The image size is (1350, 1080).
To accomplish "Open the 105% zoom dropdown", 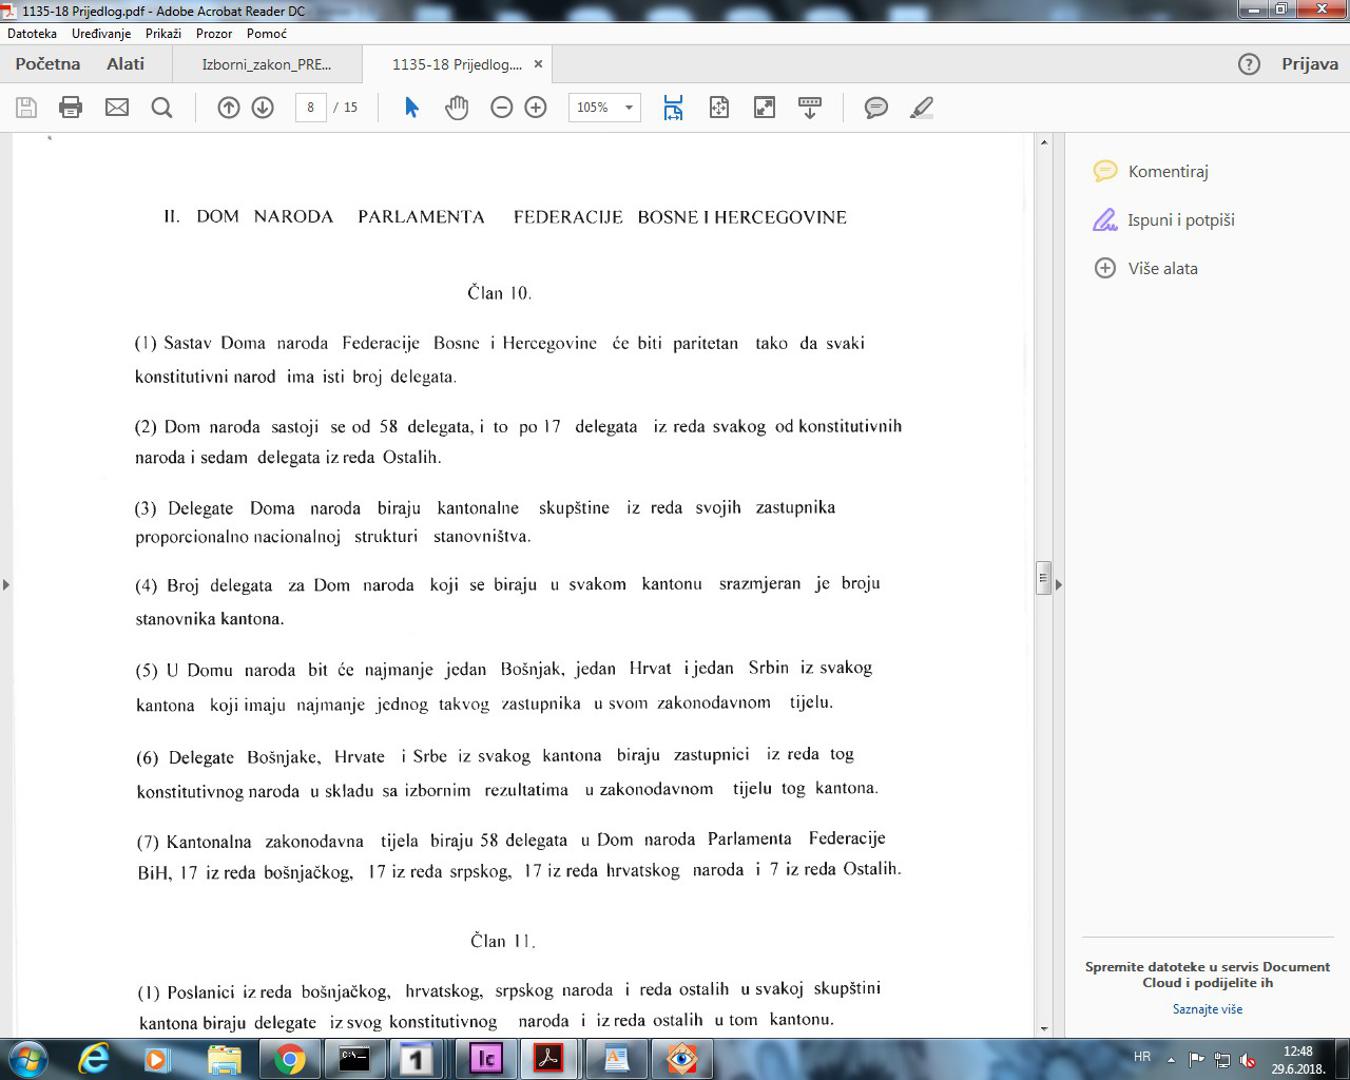I will (629, 107).
